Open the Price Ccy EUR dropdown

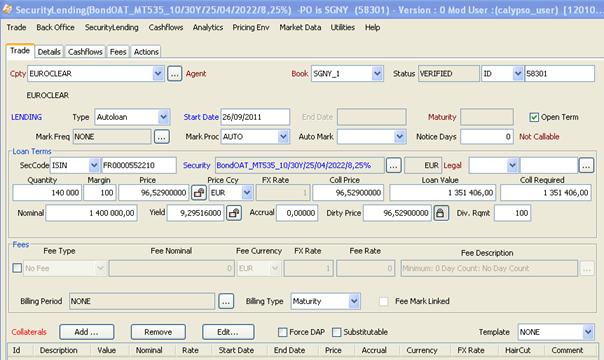coord(247,193)
